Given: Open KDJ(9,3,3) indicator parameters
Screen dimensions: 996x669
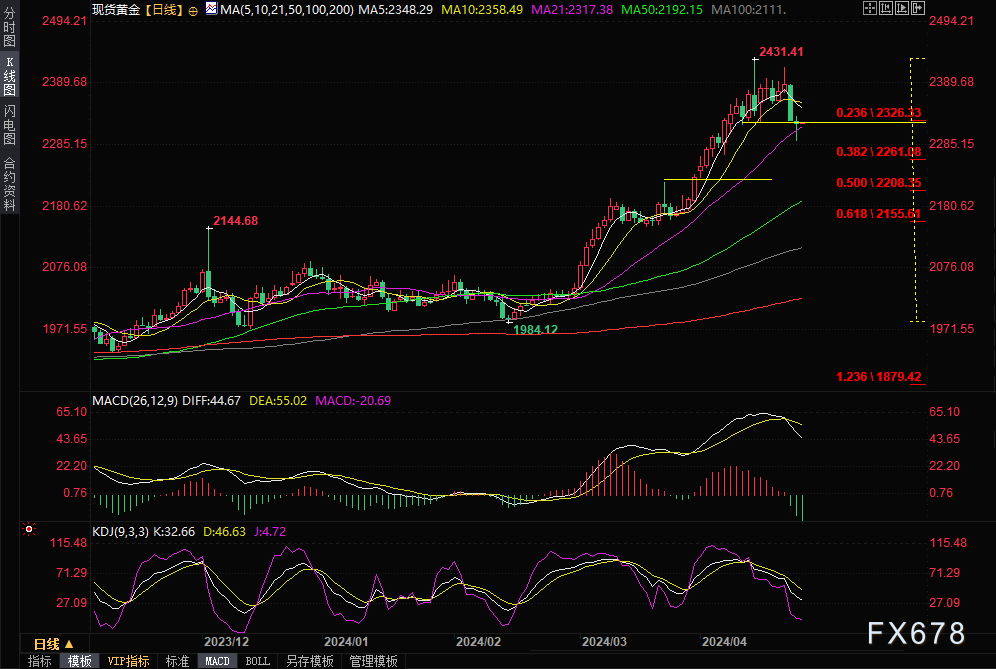Looking at the screenshot, I should (120, 532).
